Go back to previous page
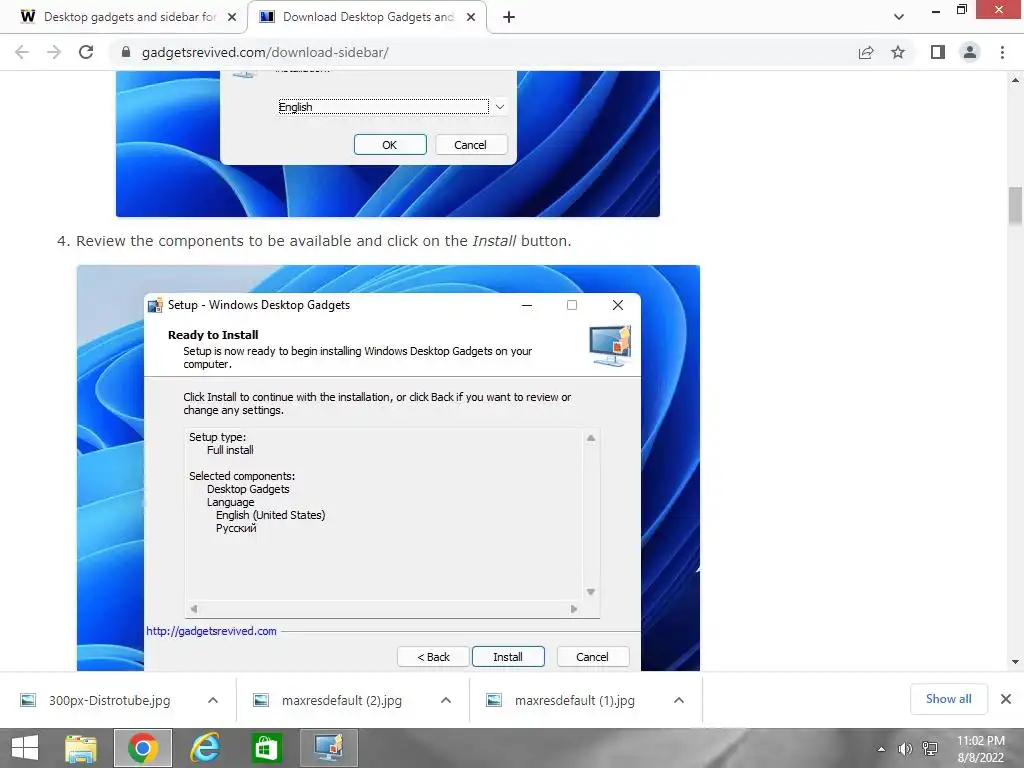 click(x=22, y=52)
